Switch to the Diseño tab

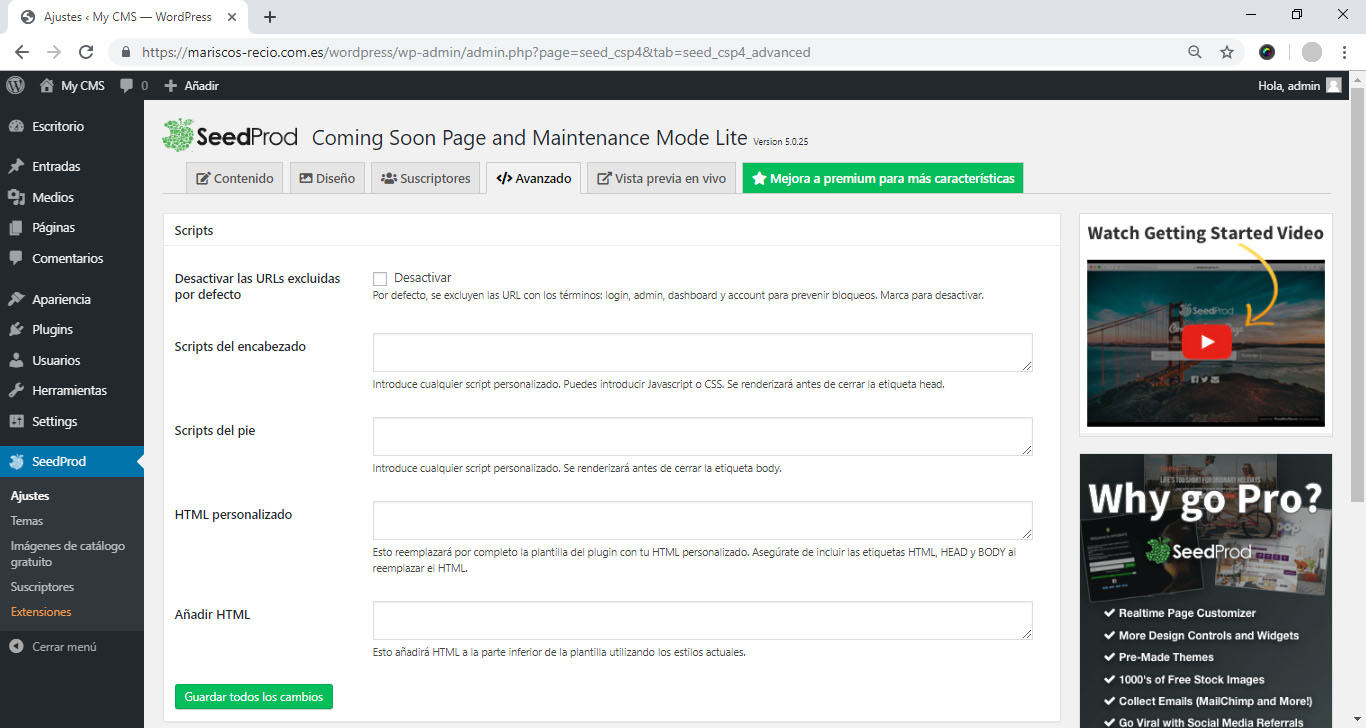(x=328, y=178)
